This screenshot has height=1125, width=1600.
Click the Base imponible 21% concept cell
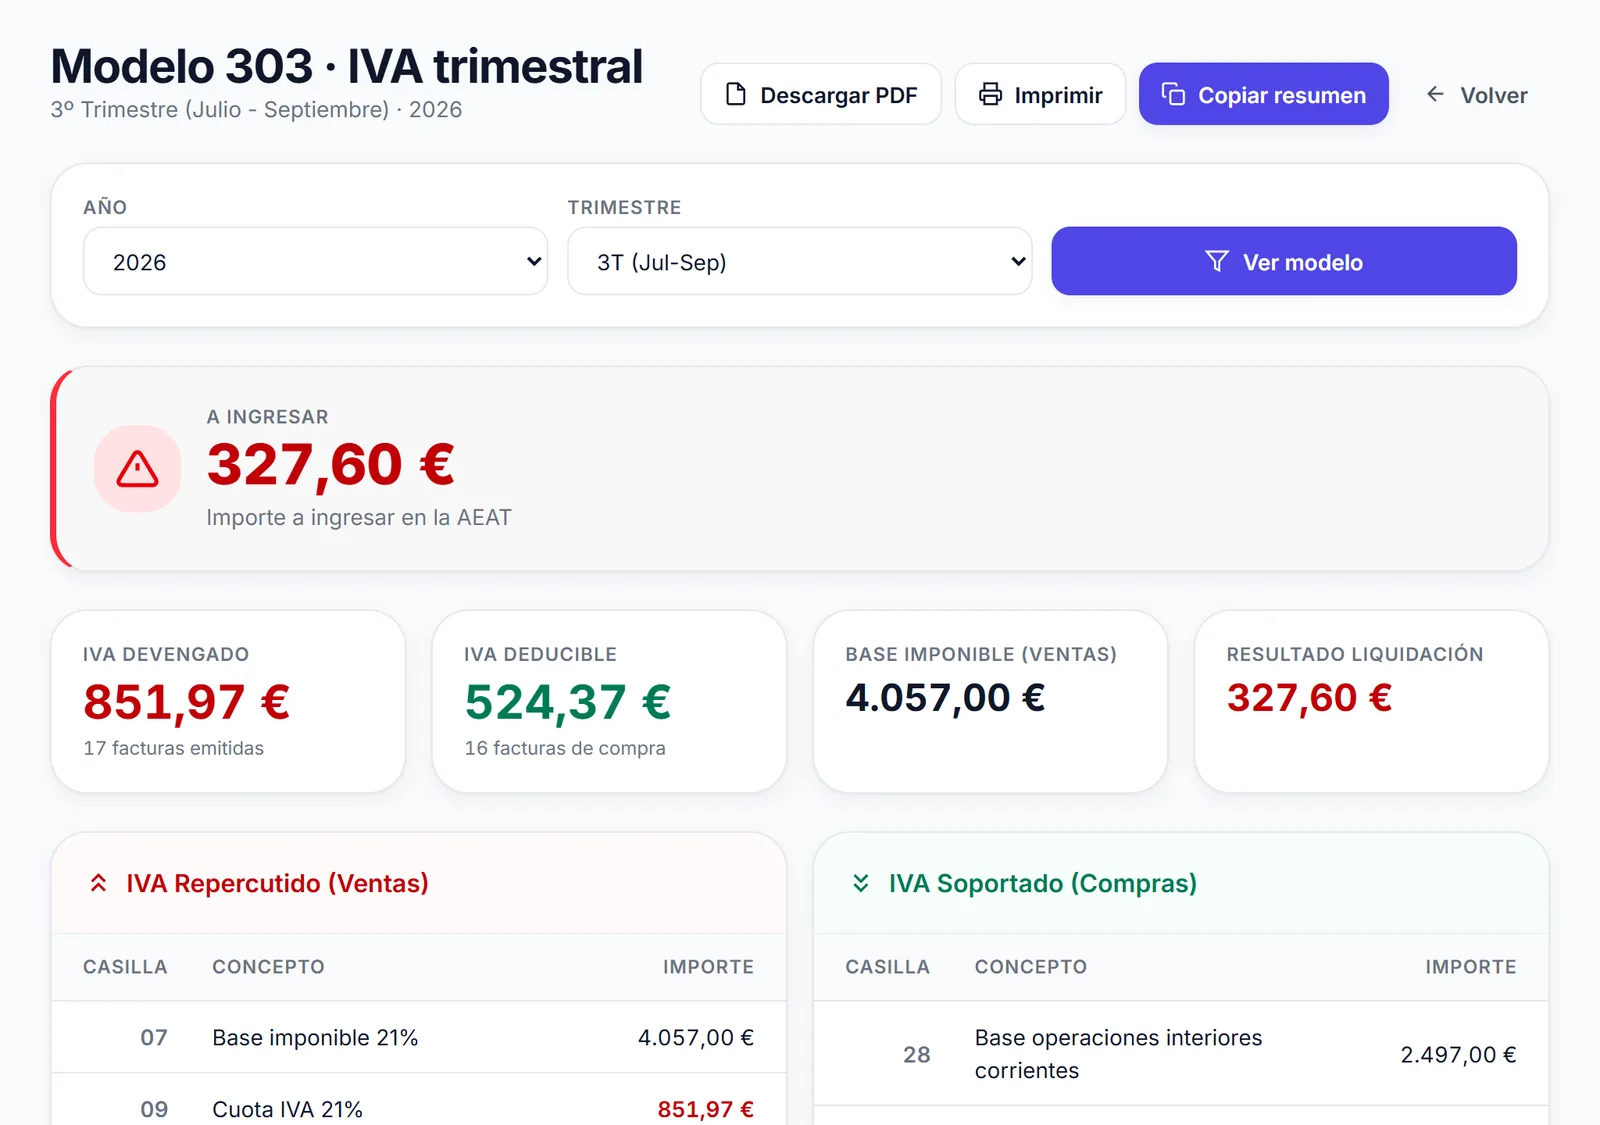(x=315, y=1038)
